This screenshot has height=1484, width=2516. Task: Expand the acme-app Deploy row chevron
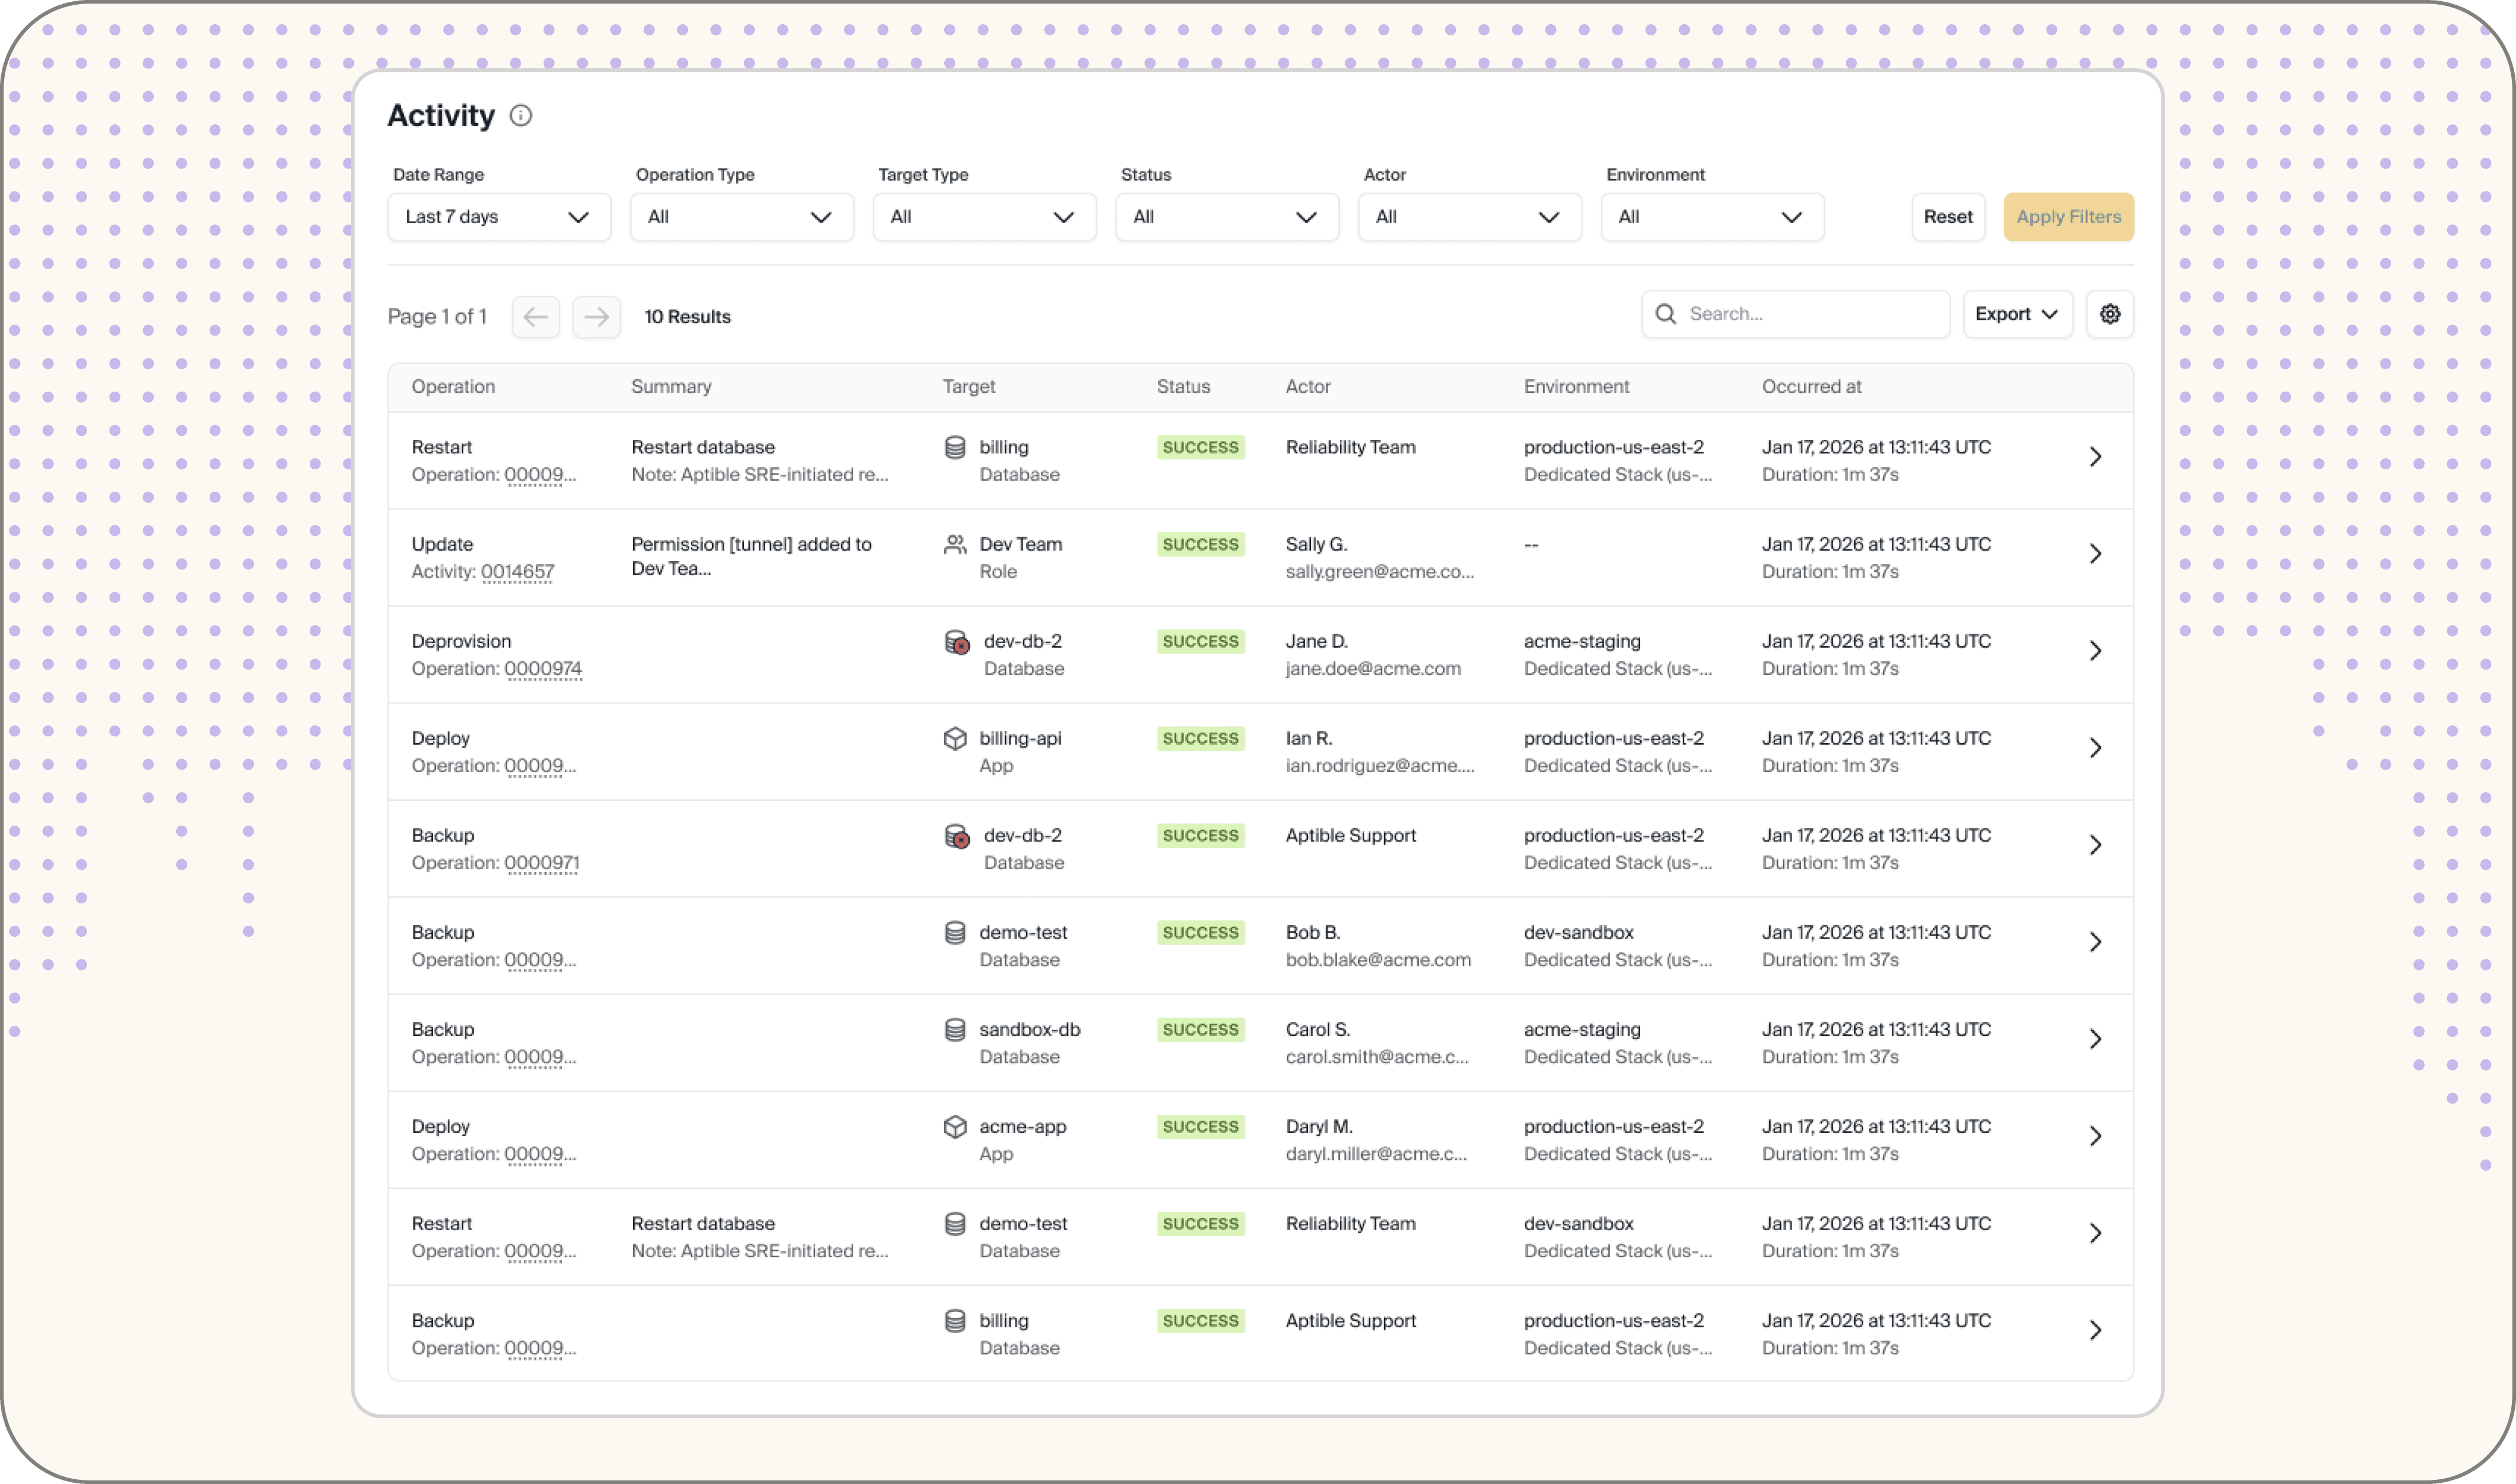pos(2095,1136)
